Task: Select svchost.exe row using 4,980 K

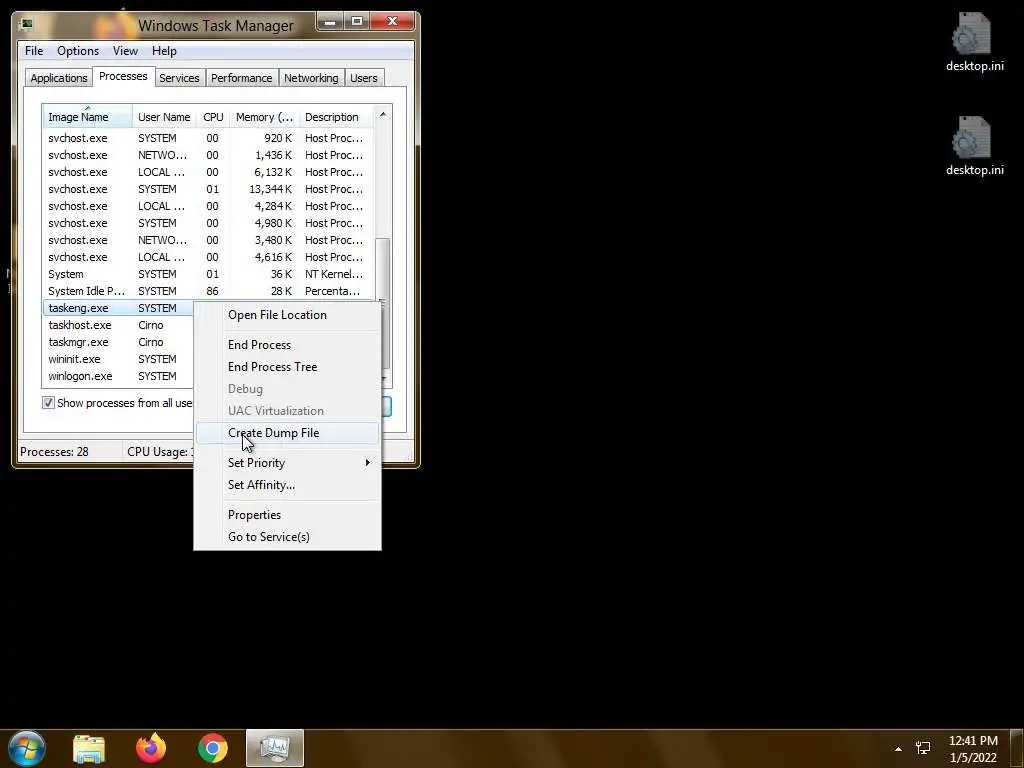Action: (x=208, y=223)
